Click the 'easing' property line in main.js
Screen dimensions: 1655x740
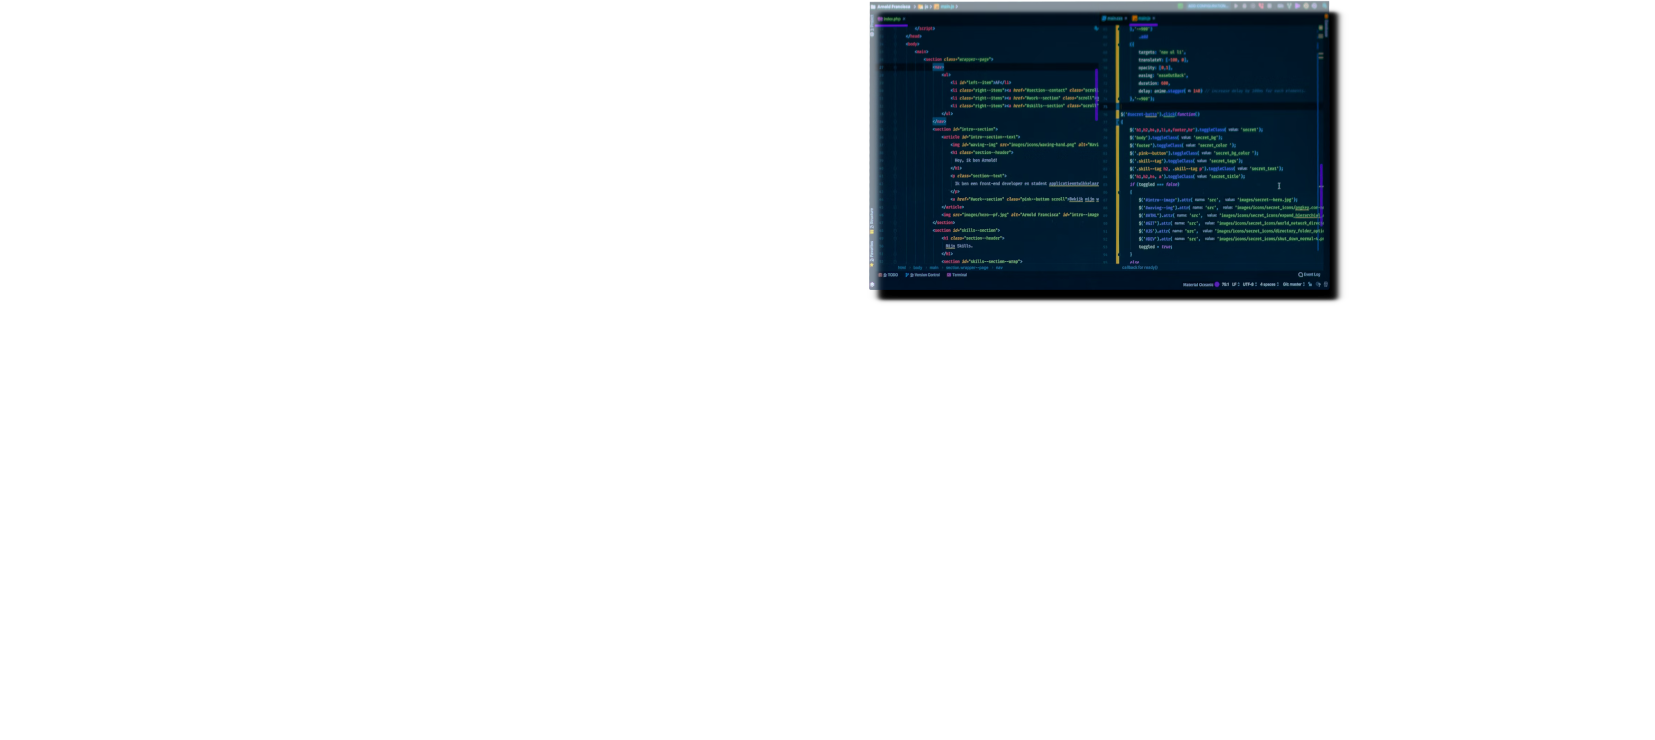pyautogui.click(x=1163, y=76)
